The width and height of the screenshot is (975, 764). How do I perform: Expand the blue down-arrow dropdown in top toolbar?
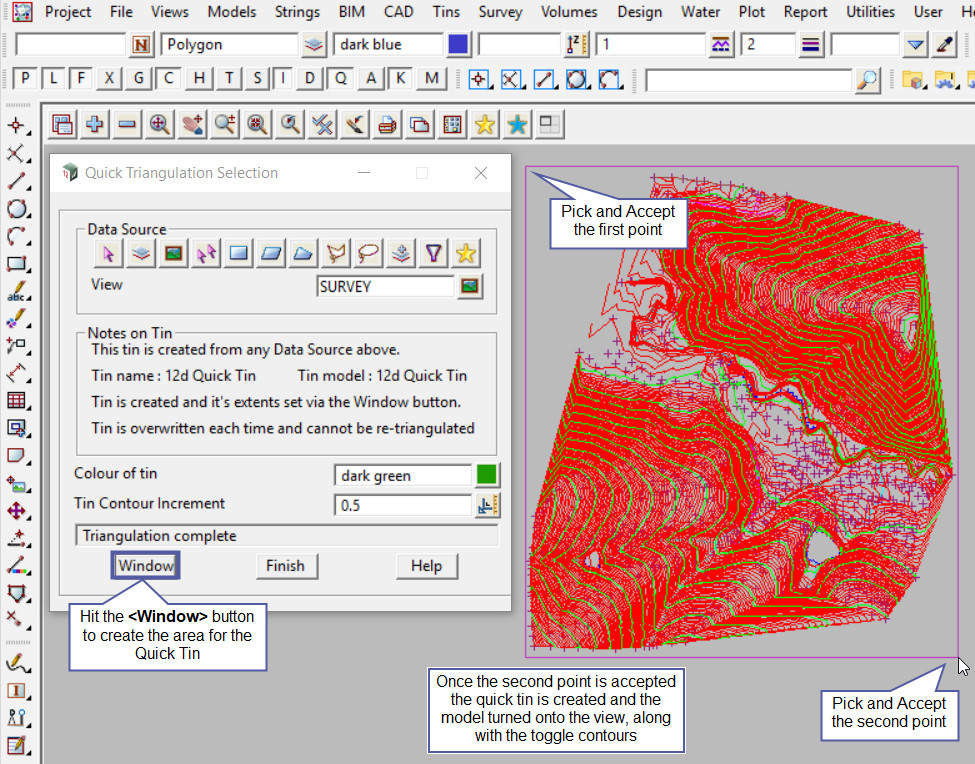(915, 45)
